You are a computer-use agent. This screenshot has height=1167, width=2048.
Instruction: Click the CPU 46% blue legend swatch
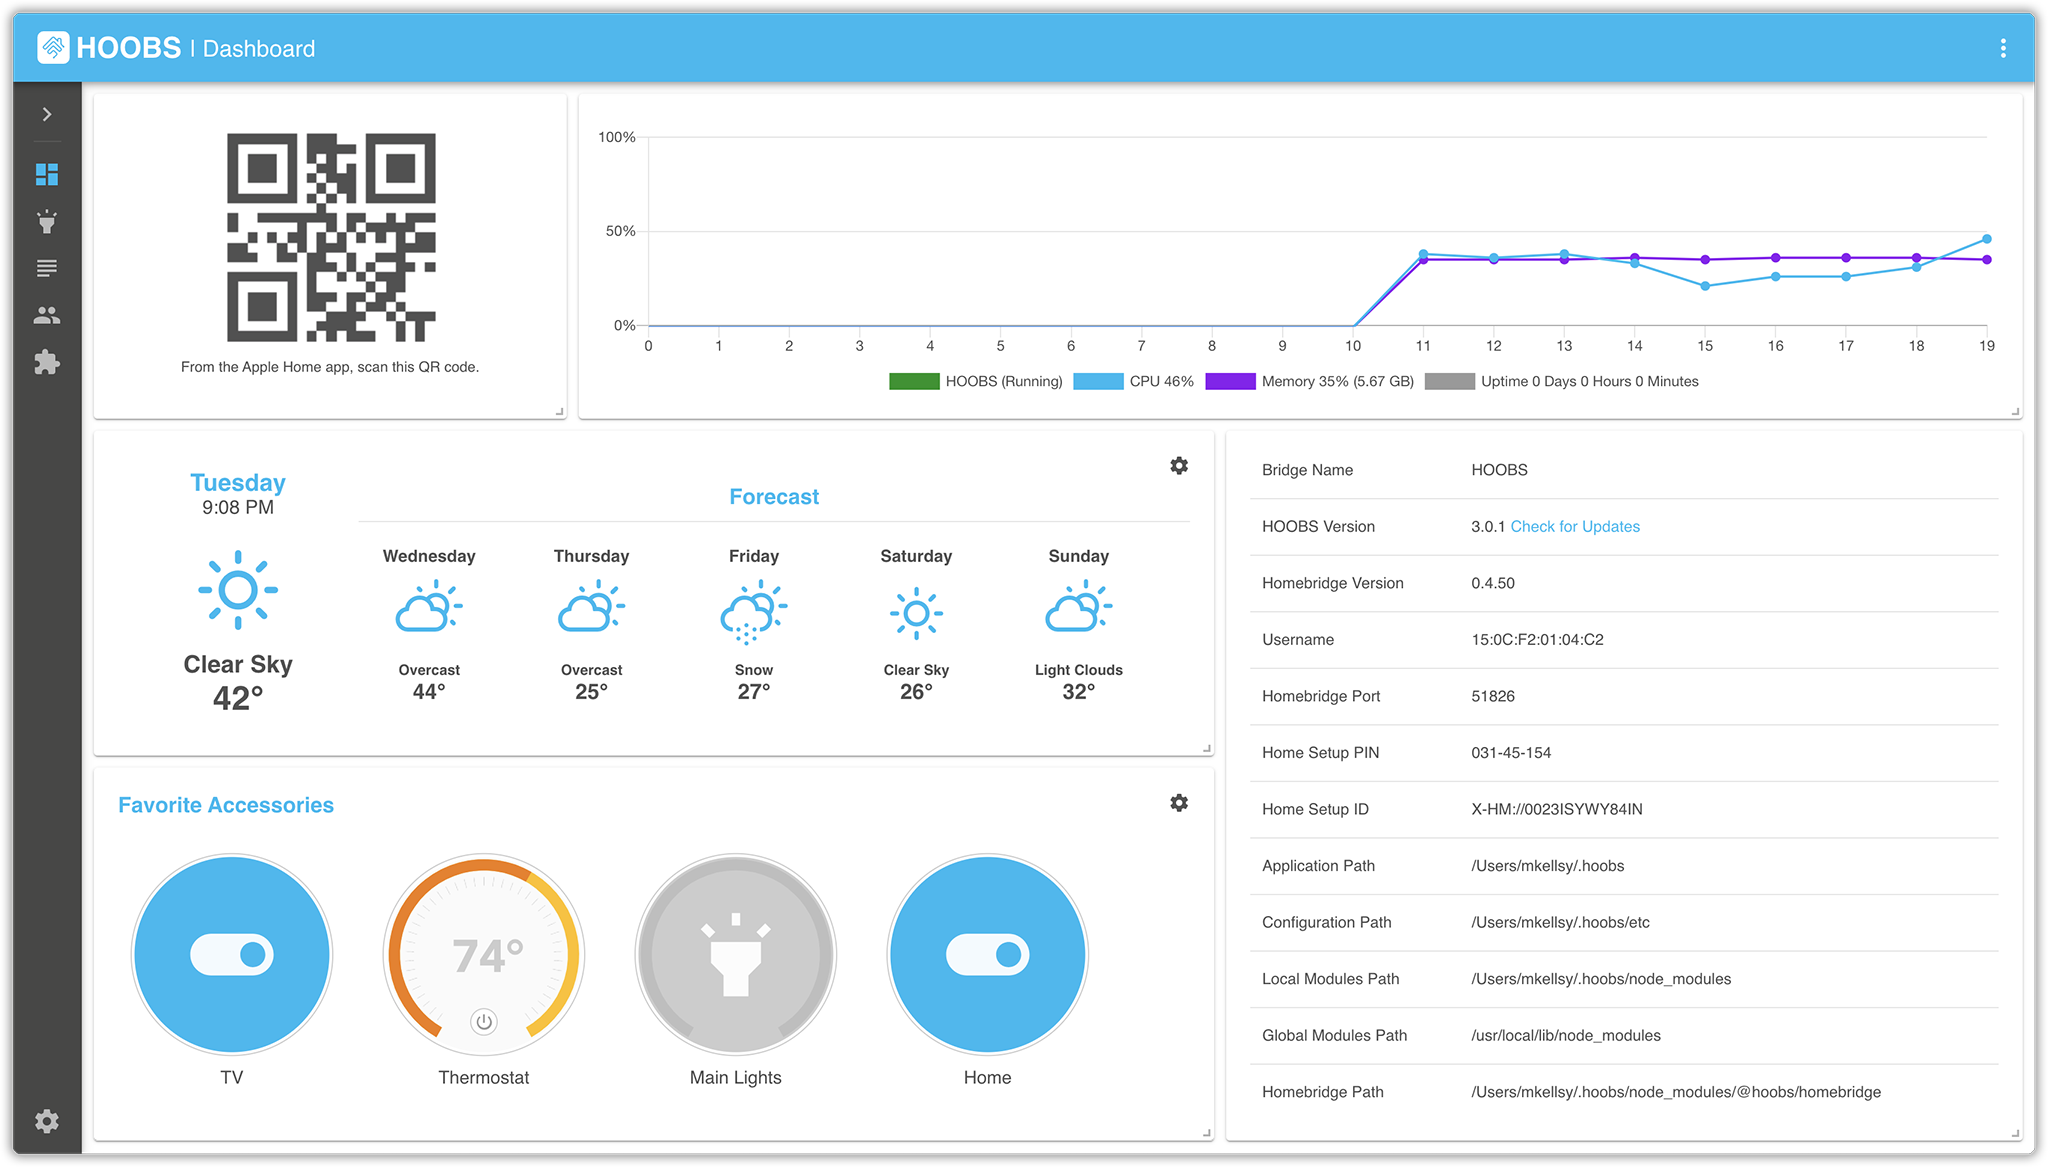pyautogui.click(x=1098, y=381)
